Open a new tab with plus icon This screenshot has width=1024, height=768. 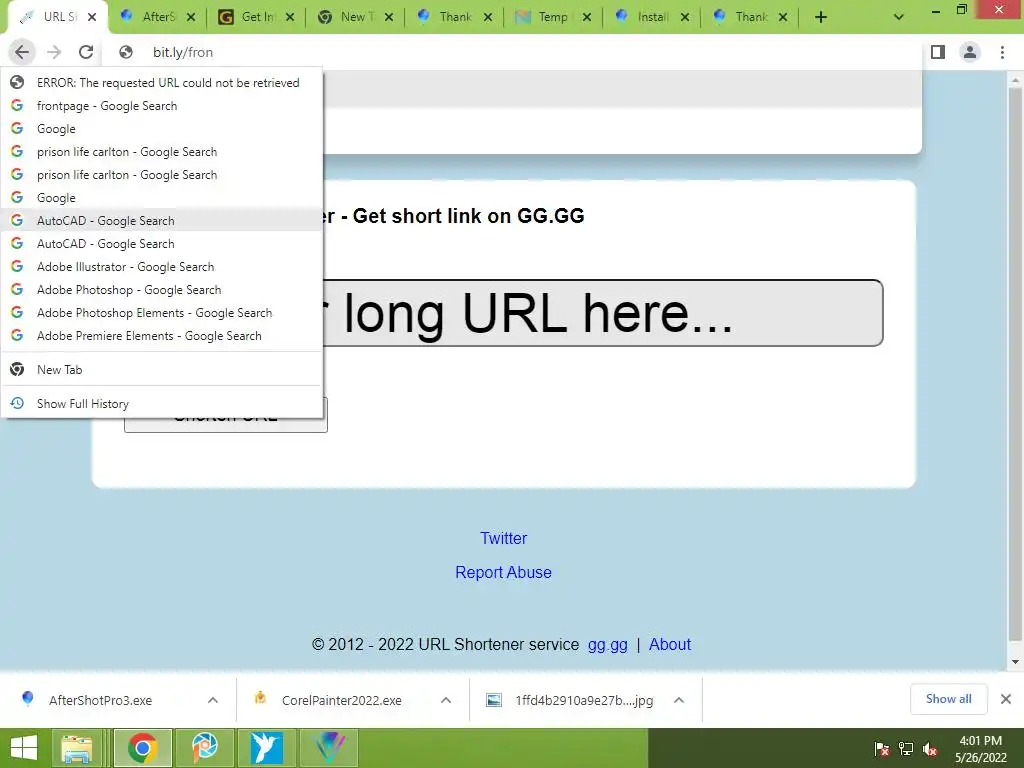point(821,17)
